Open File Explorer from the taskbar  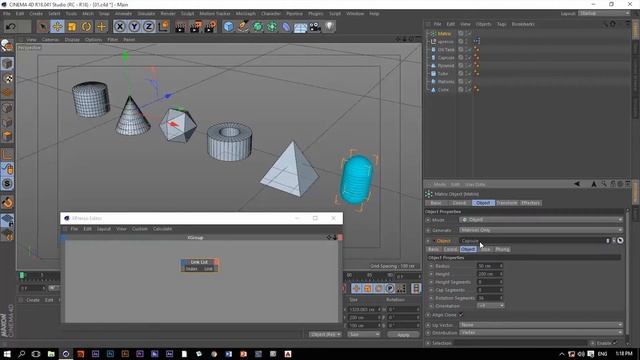[x=51, y=354]
